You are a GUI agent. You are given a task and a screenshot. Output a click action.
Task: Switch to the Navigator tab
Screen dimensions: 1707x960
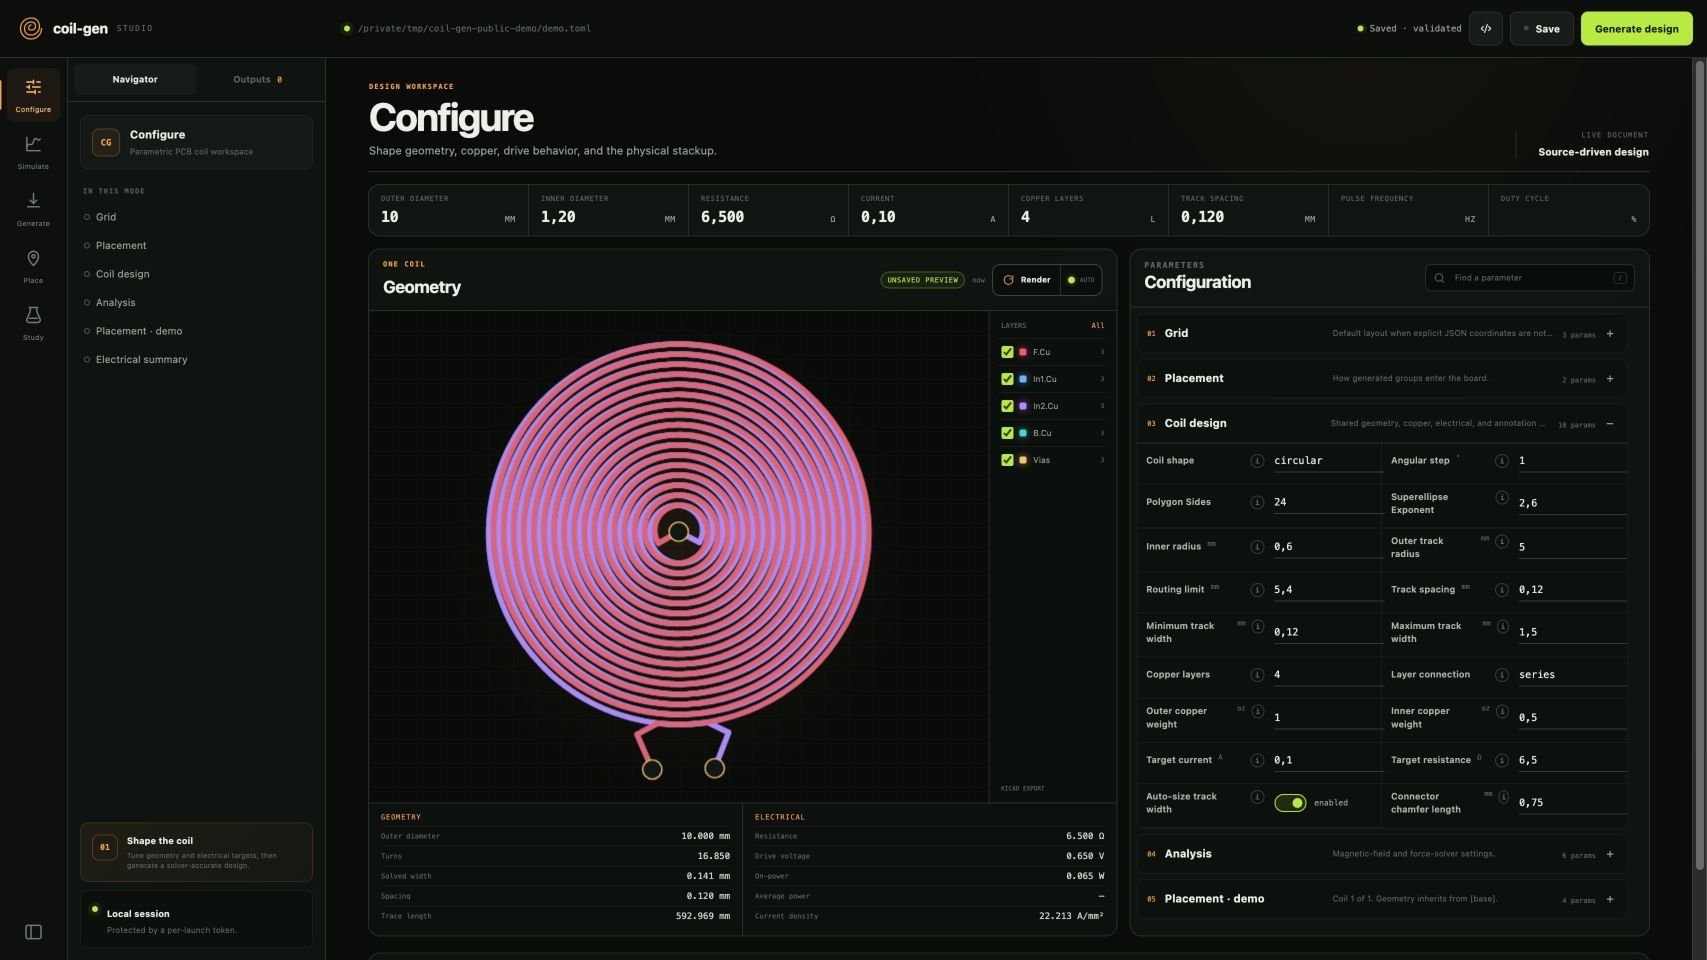pos(135,79)
